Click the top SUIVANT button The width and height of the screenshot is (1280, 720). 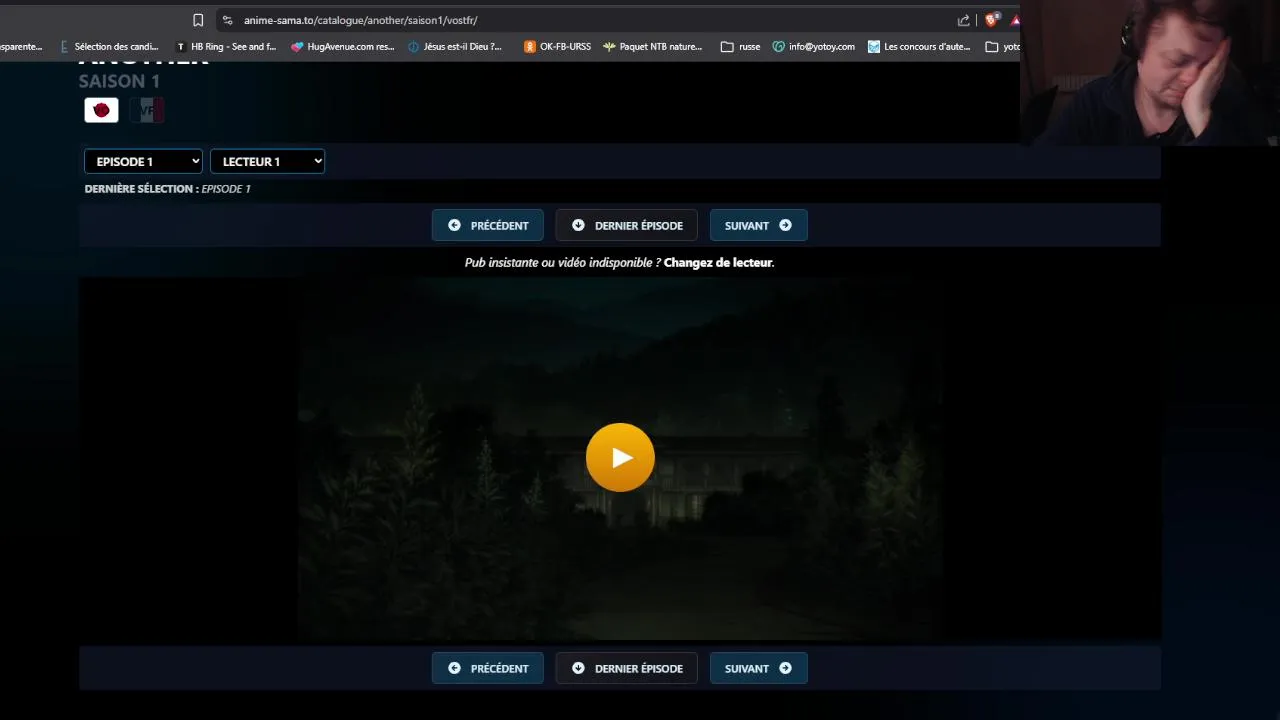(758, 225)
